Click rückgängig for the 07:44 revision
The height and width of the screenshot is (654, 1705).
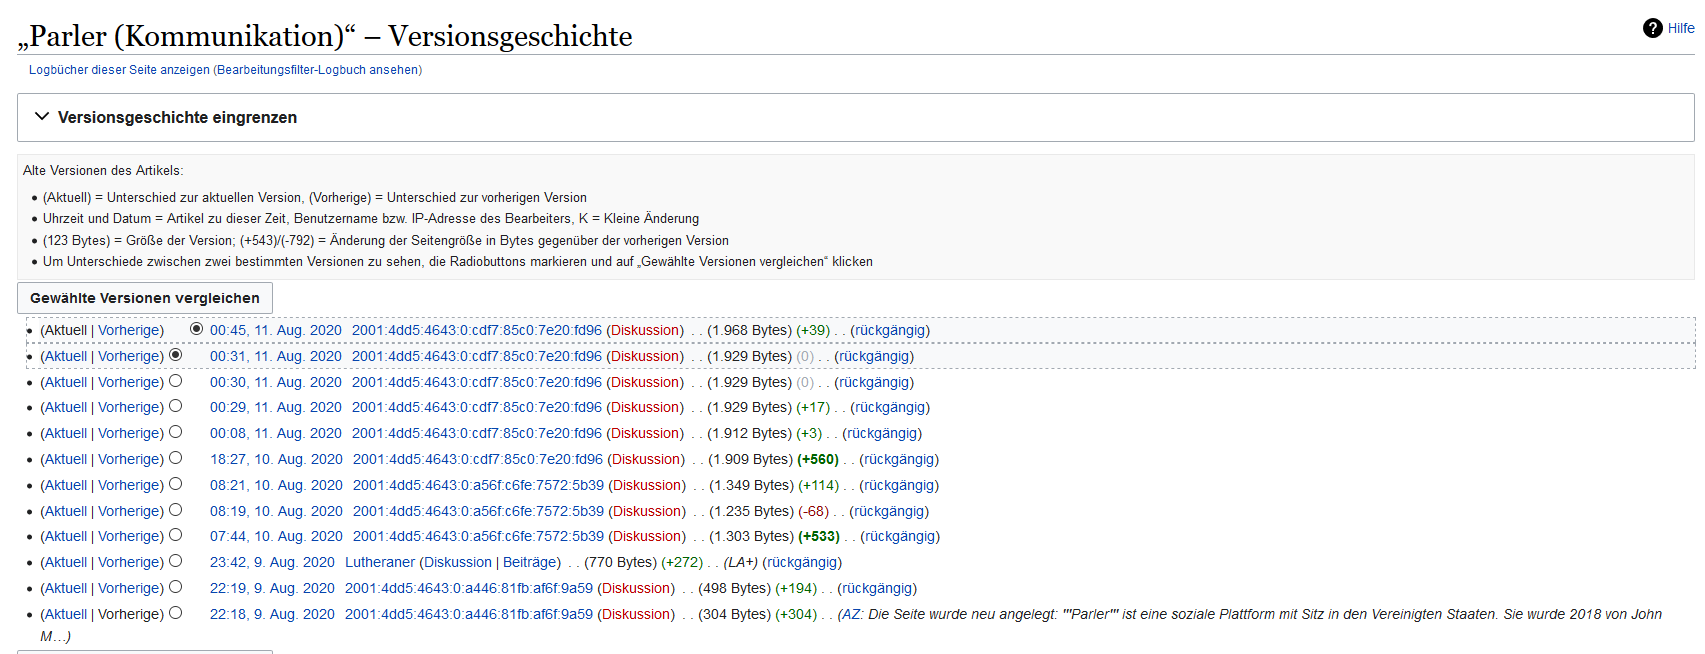[900, 537]
